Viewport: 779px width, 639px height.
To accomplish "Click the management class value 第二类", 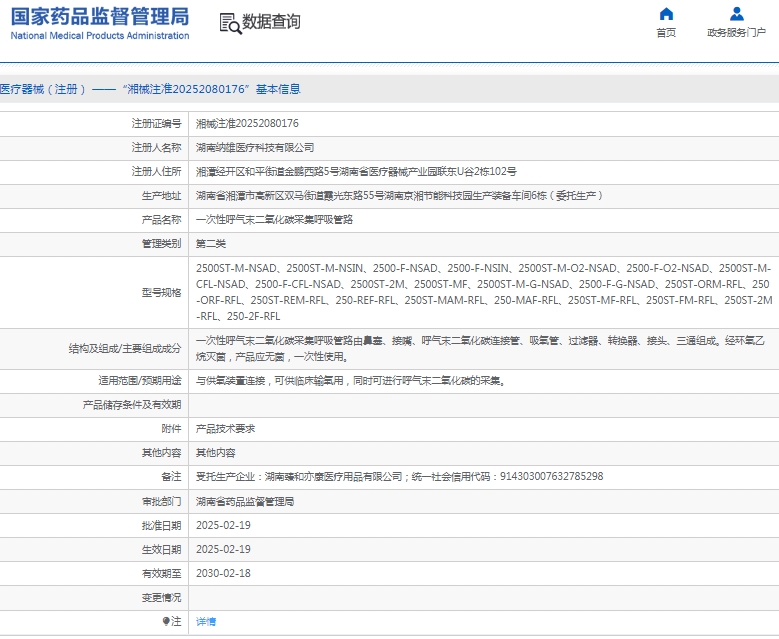I will click(x=211, y=243).
